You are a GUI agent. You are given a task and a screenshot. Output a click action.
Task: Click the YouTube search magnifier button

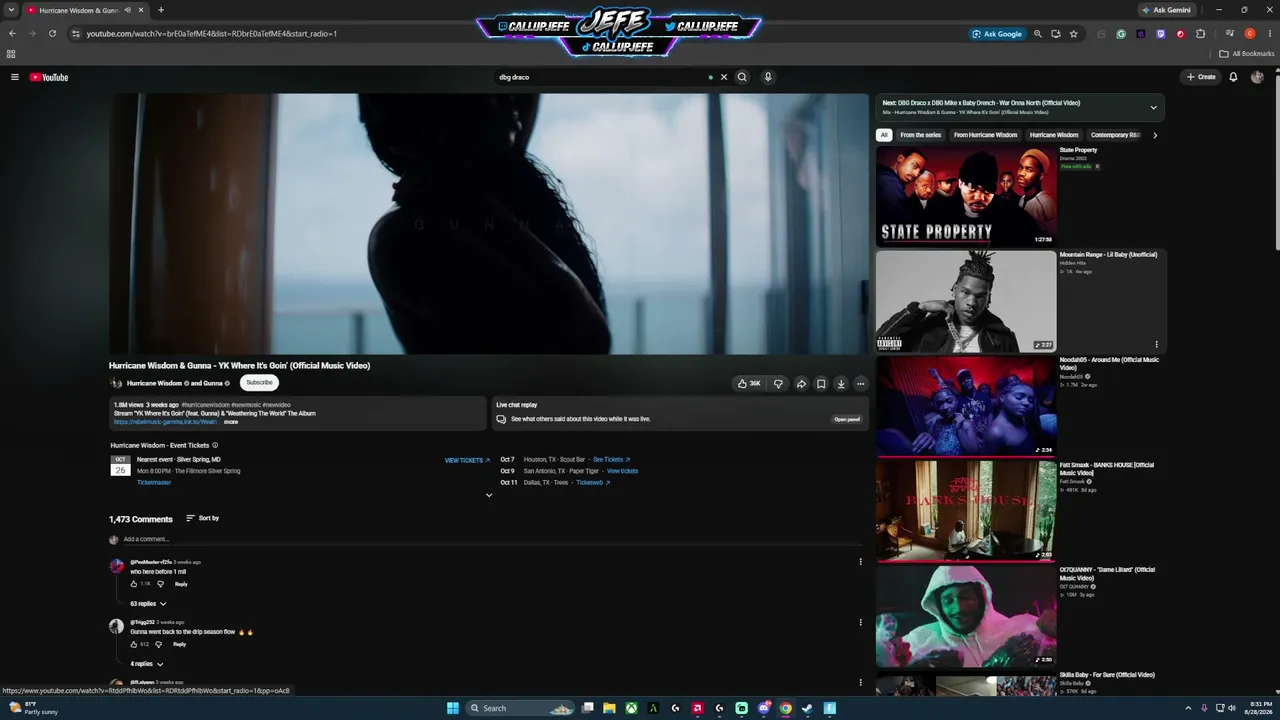pyautogui.click(x=742, y=77)
